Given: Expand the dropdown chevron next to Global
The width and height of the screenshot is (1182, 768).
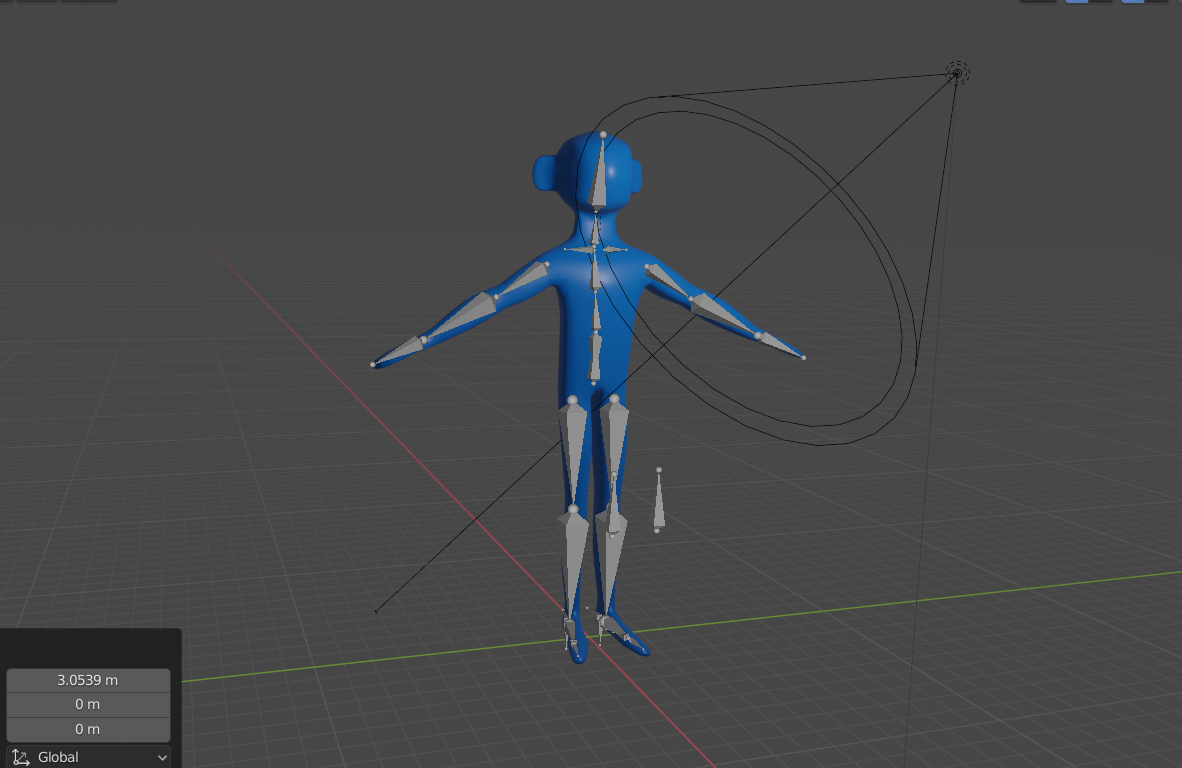Looking at the screenshot, I should (x=160, y=757).
